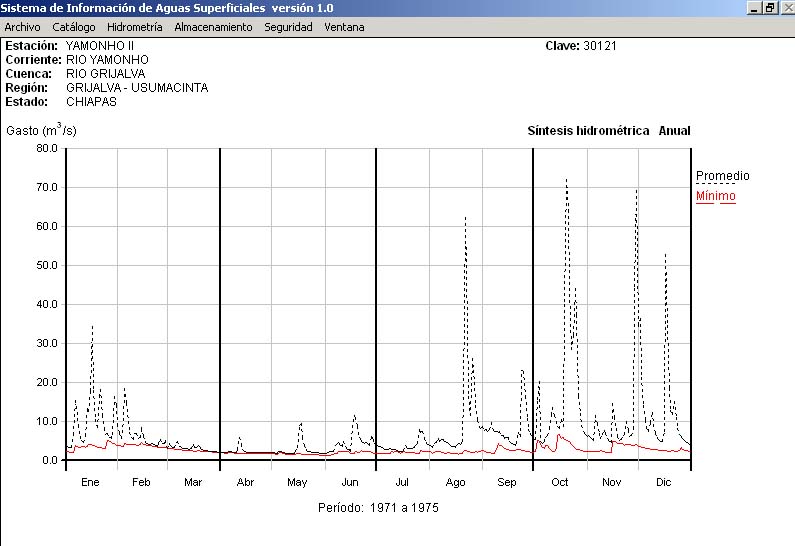Image resolution: width=795 pixels, height=546 pixels.
Task: Click the Mínimo legend entry
Action: tap(715, 196)
